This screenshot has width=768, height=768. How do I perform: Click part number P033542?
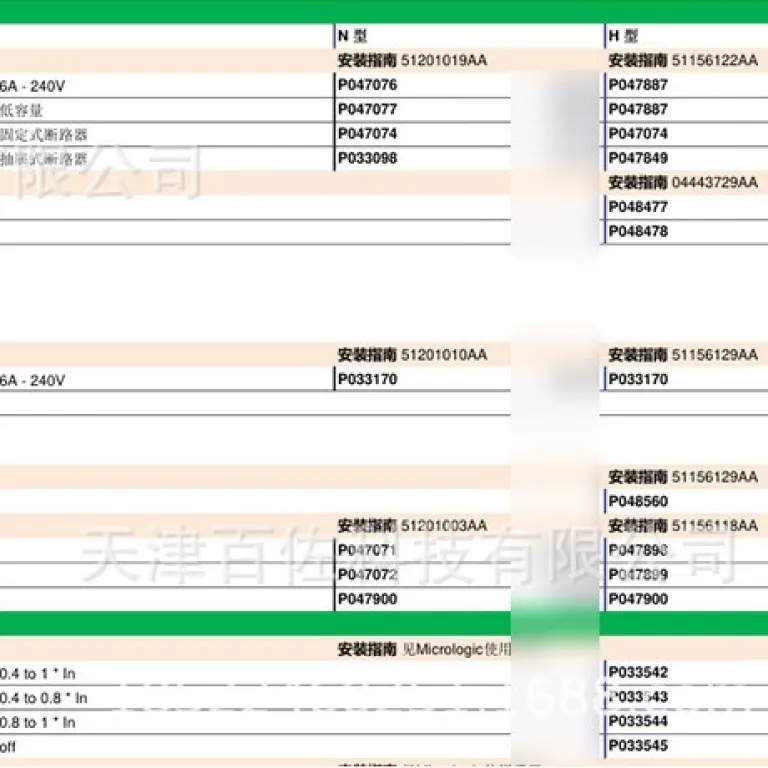pyautogui.click(x=638, y=672)
